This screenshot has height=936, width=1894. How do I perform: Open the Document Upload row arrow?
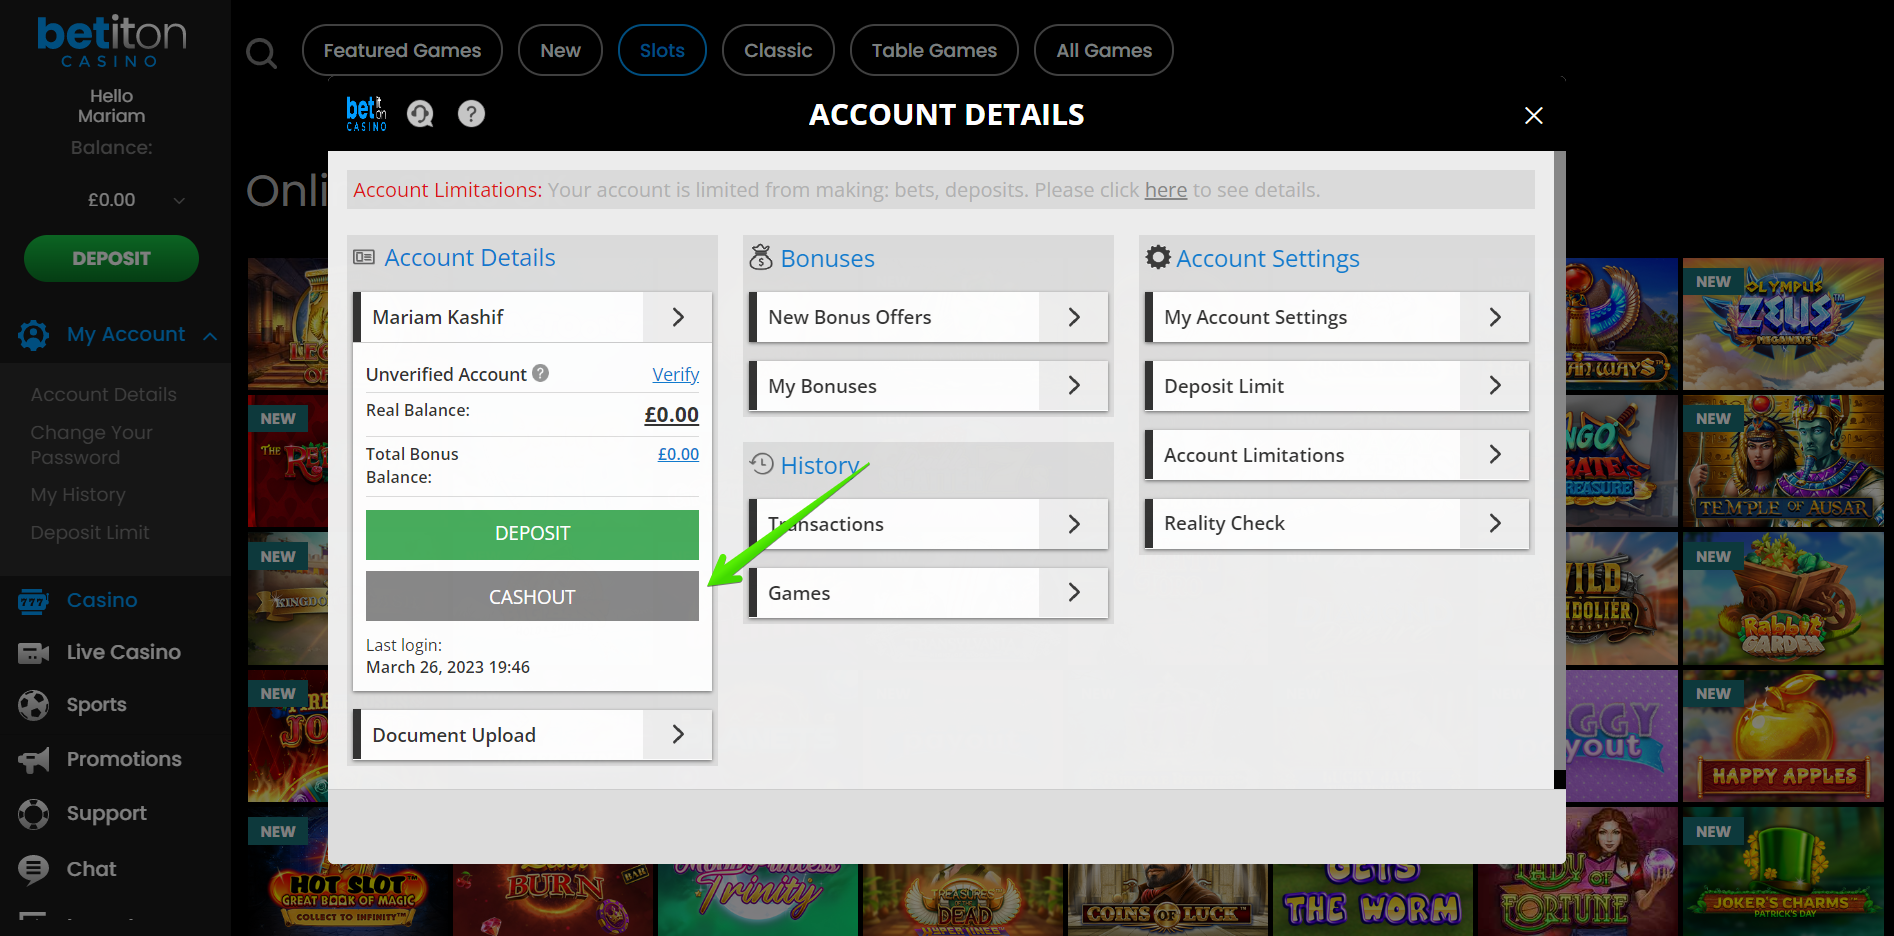(678, 734)
